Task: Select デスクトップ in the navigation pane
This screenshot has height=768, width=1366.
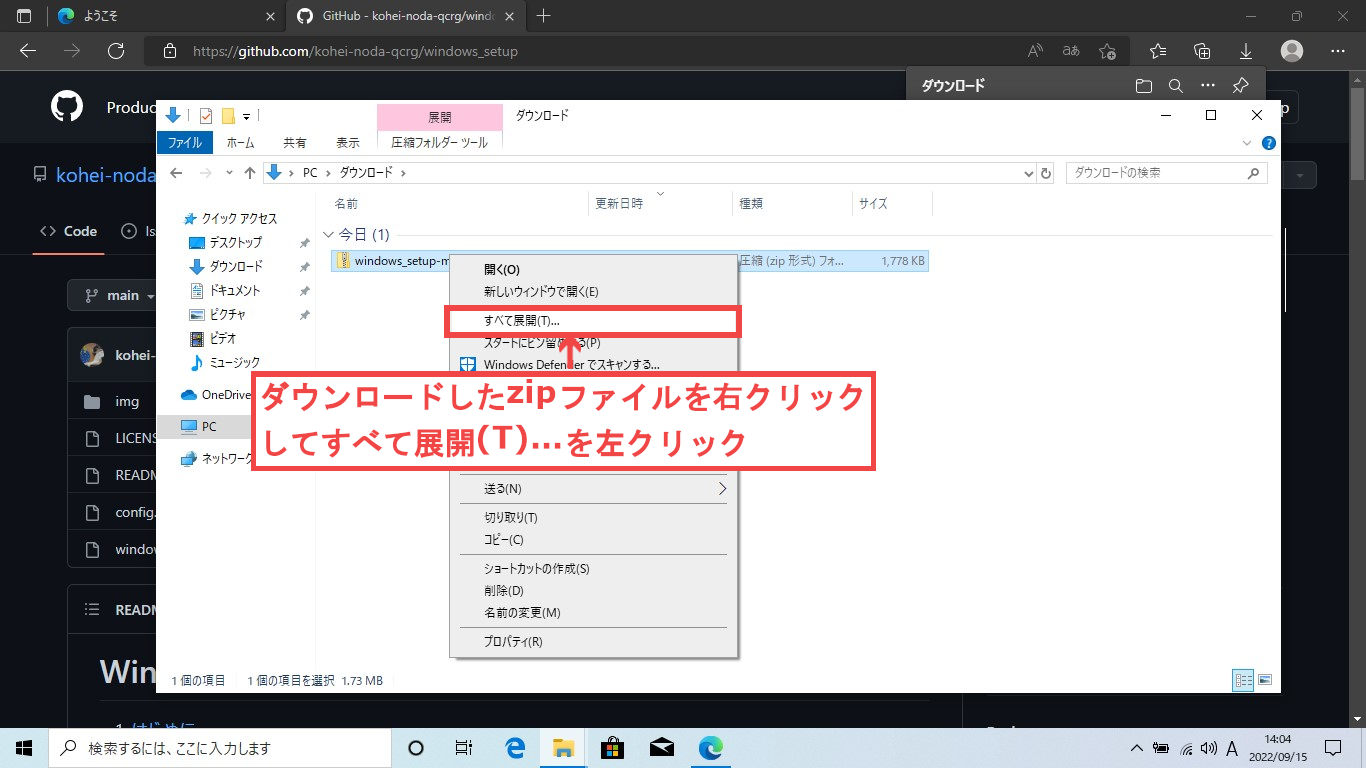Action: [236, 243]
